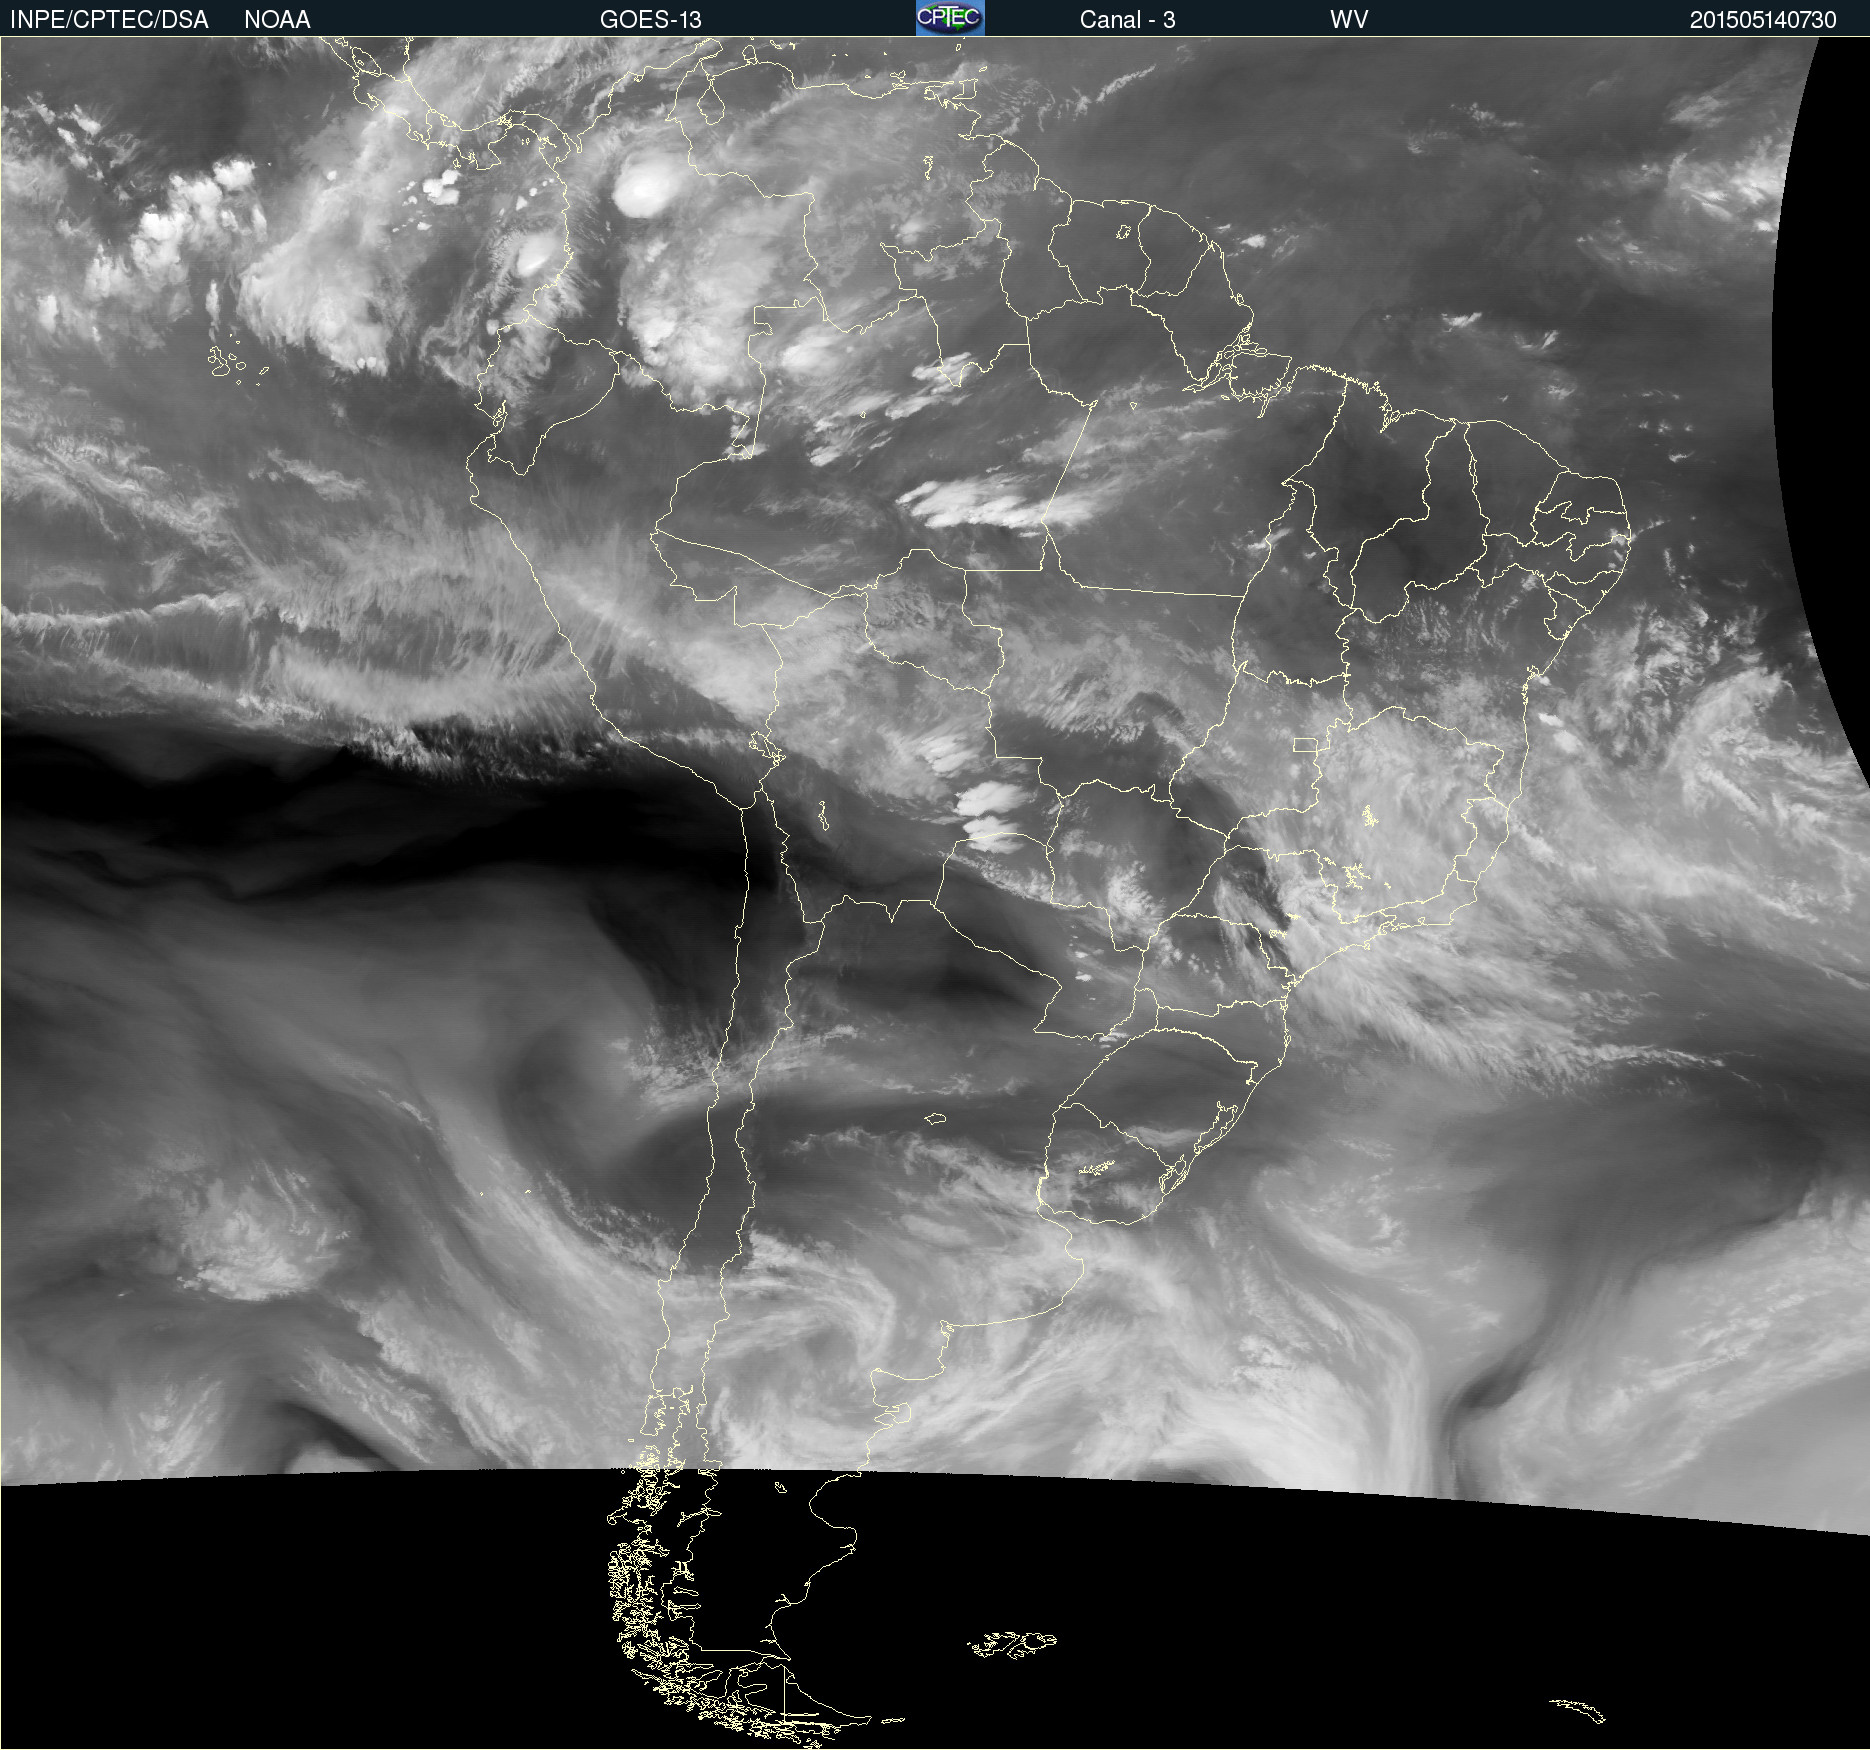Image resolution: width=1870 pixels, height=1750 pixels.
Task: Click the INPE/CPTEC/DSA header label
Action: pos(109,20)
